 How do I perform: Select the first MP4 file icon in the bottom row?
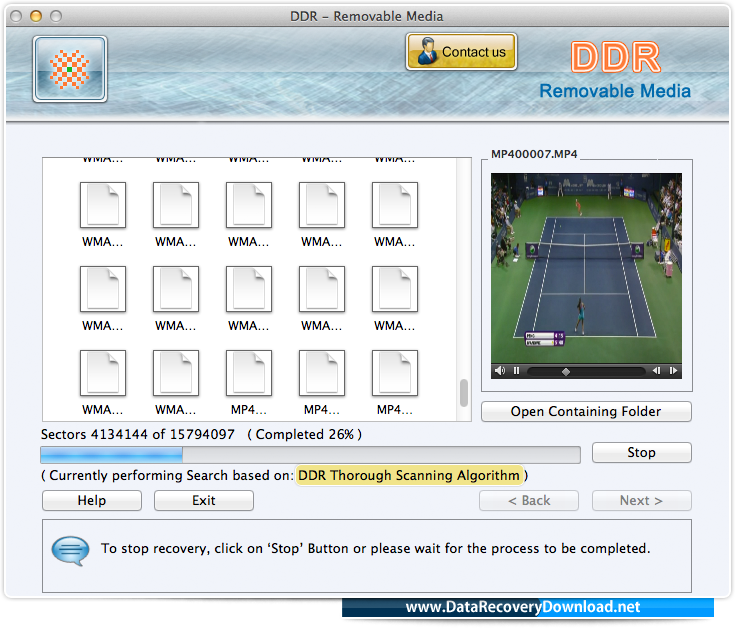click(249, 374)
